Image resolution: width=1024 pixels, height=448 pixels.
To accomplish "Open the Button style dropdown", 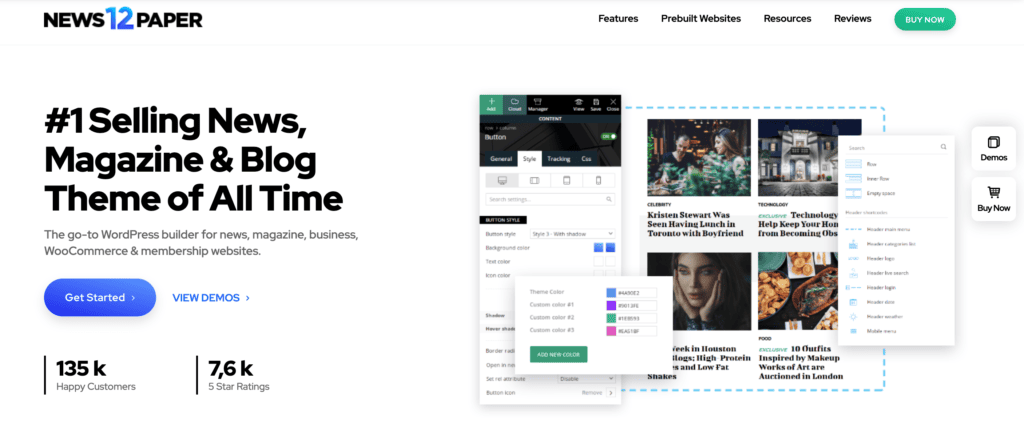I will pyautogui.click(x=572, y=234).
